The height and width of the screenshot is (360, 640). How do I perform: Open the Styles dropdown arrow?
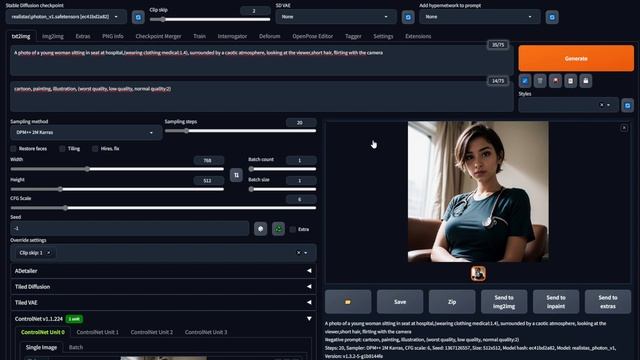click(x=609, y=105)
